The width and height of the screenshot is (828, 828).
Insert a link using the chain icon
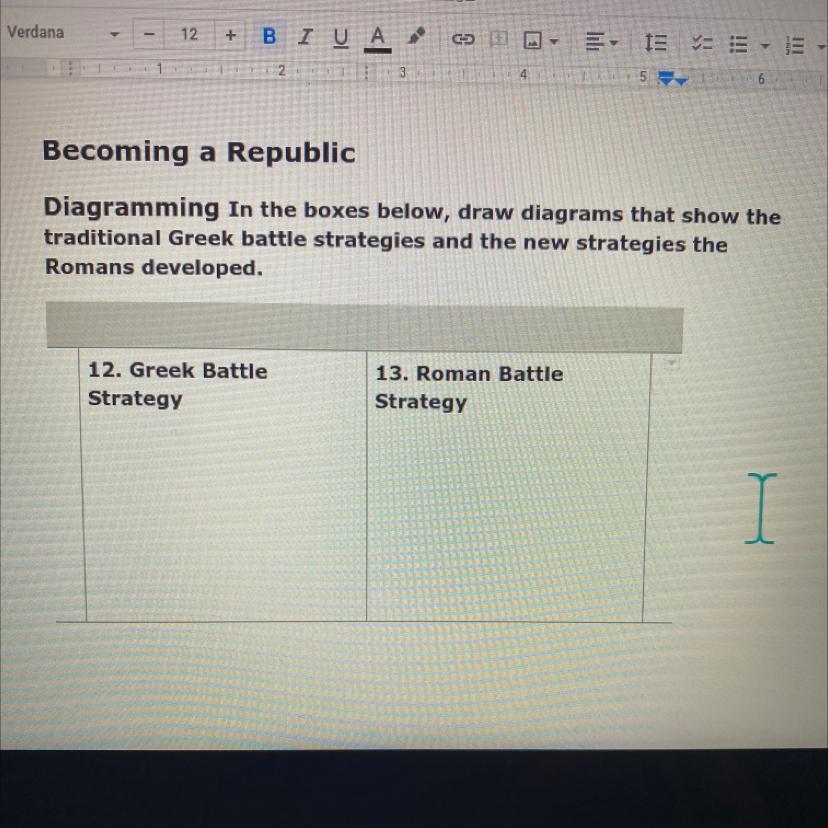pyautogui.click(x=463, y=39)
